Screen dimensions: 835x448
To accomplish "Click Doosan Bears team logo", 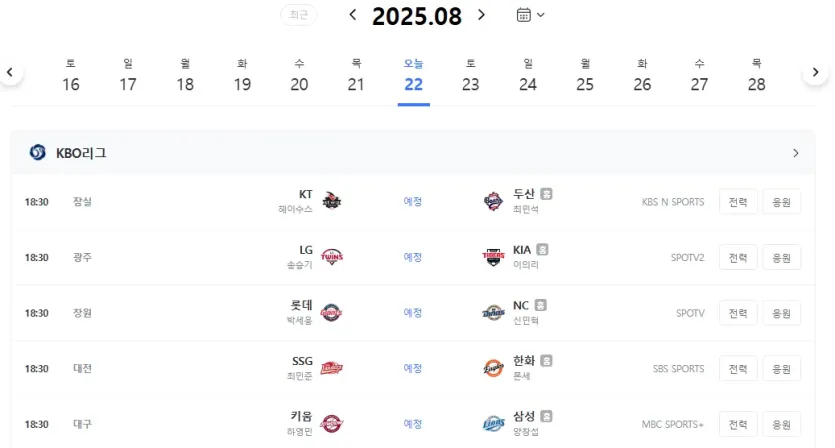I will click(x=493, y=201).
